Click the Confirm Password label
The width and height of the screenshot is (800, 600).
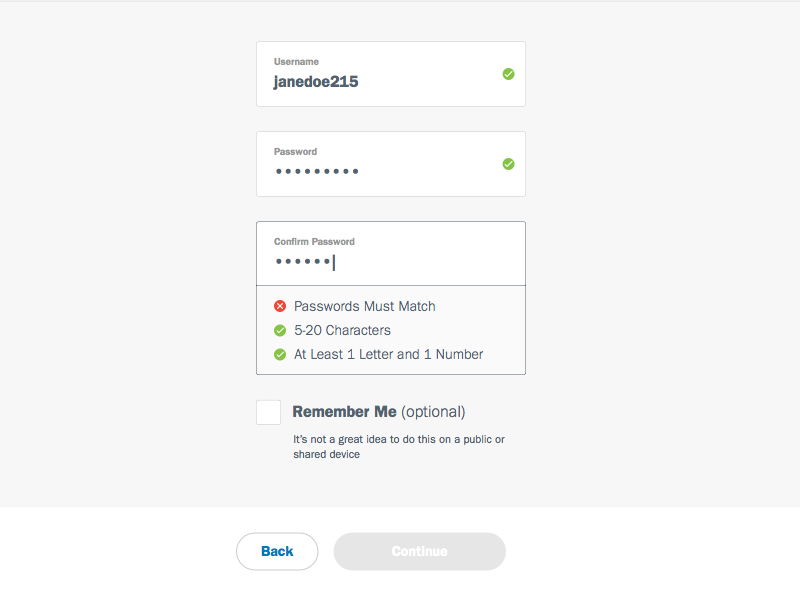[x=314, y=241]
